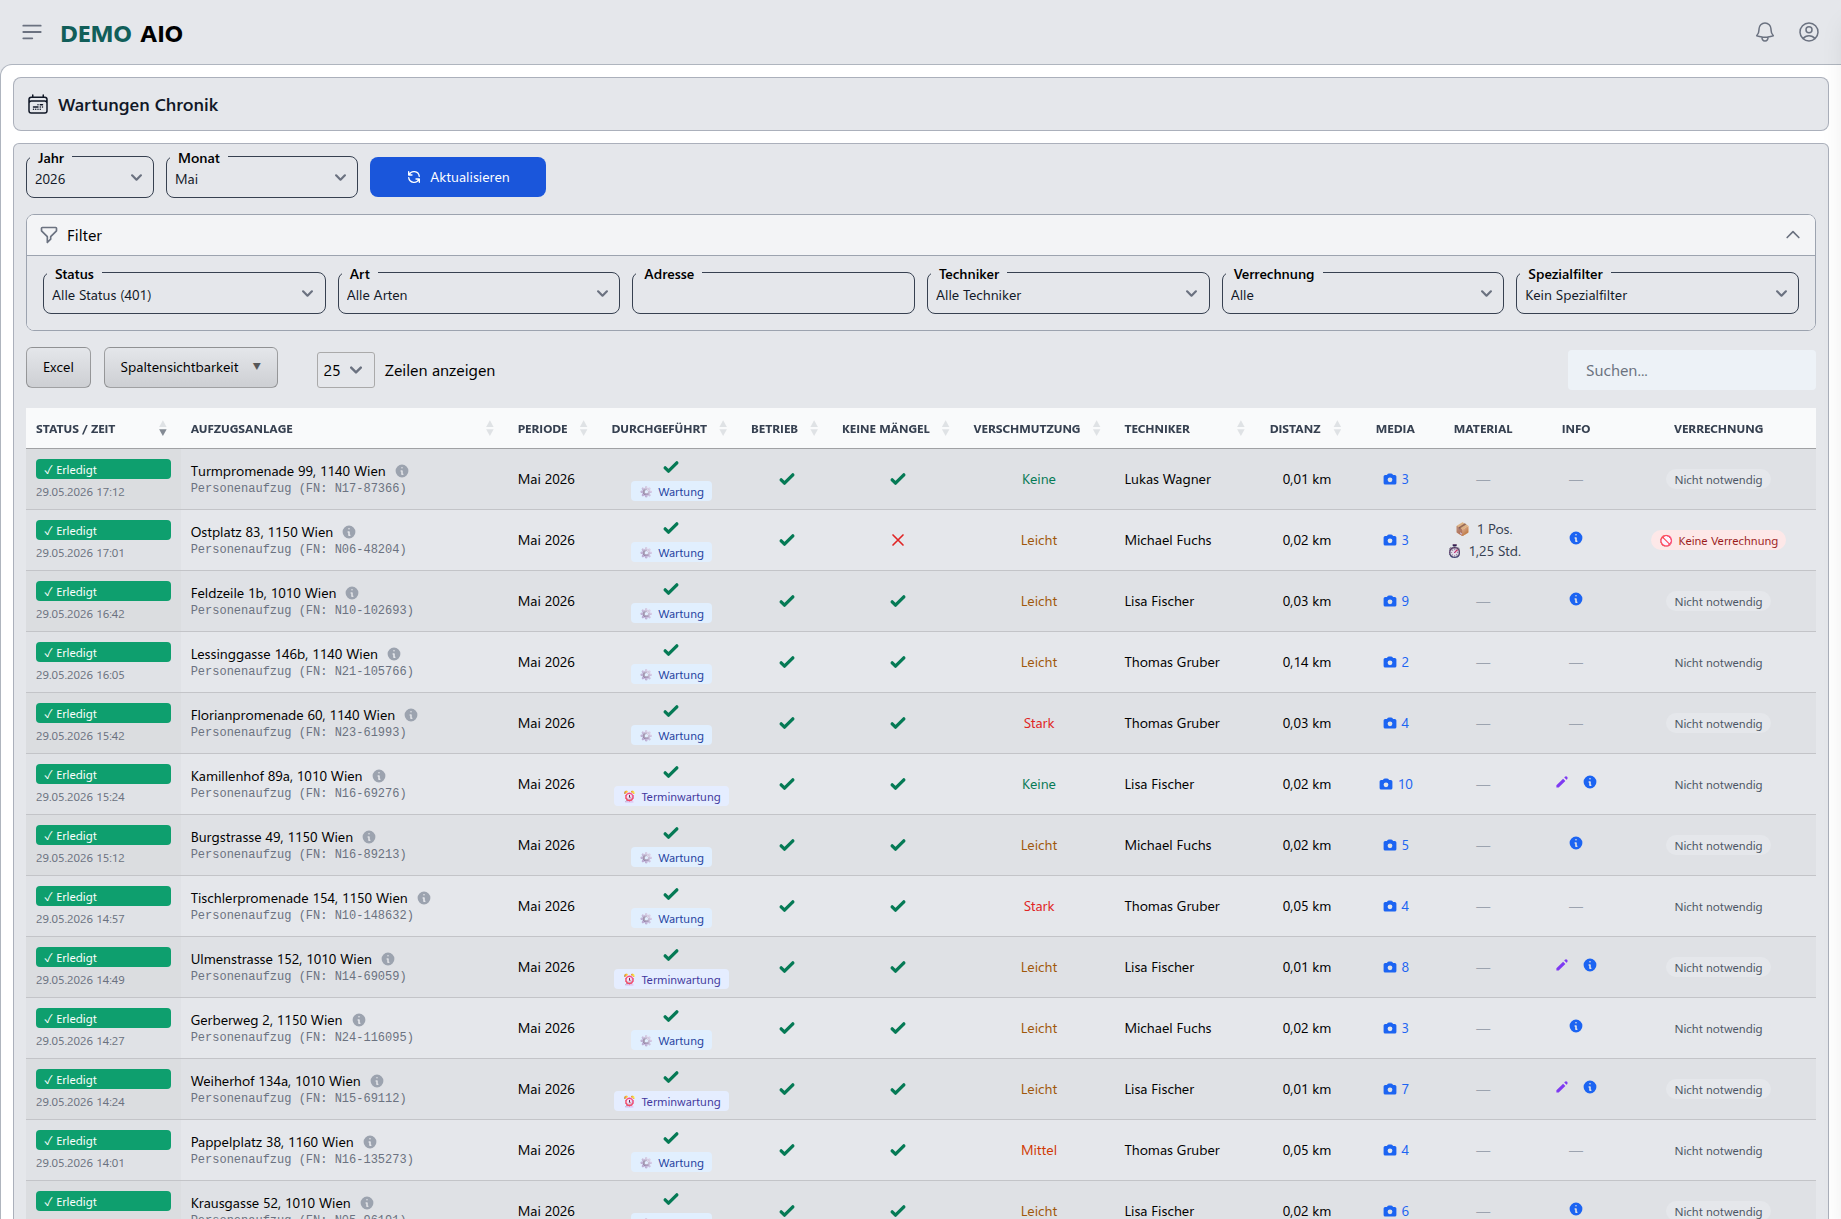The width and height of the screenshot is (1841, 1219).
Task: Open the Monat dropdown showing Mai
Action: click(x=262, y=178)
